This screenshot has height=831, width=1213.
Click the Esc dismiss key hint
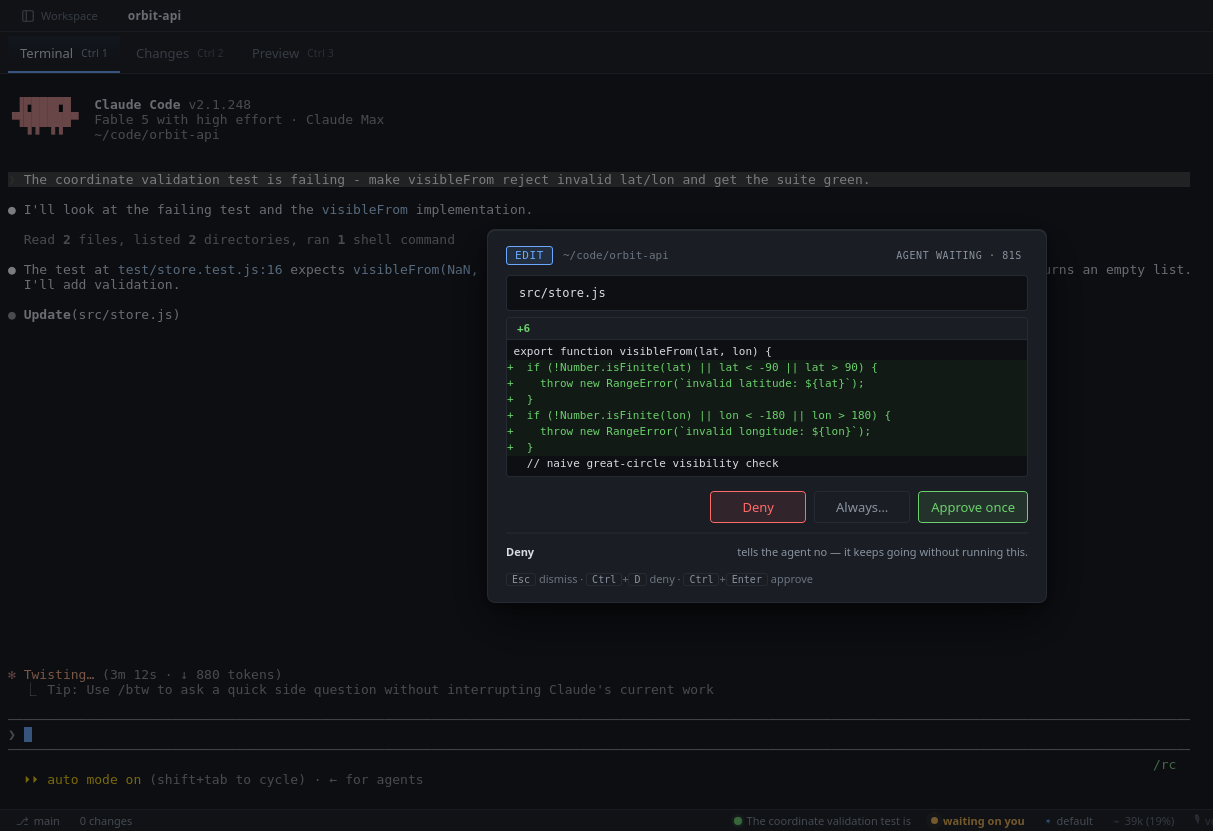click(x=521, y=579)
